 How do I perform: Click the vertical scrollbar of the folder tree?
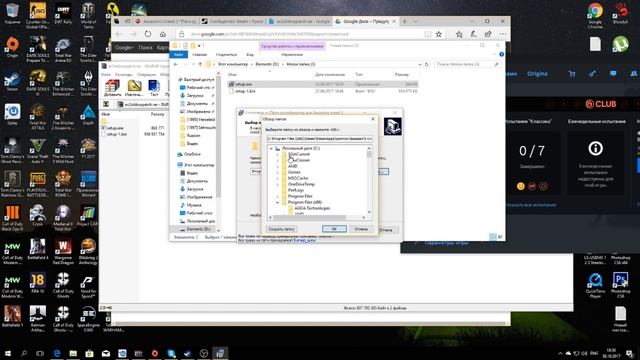(369, 180)
